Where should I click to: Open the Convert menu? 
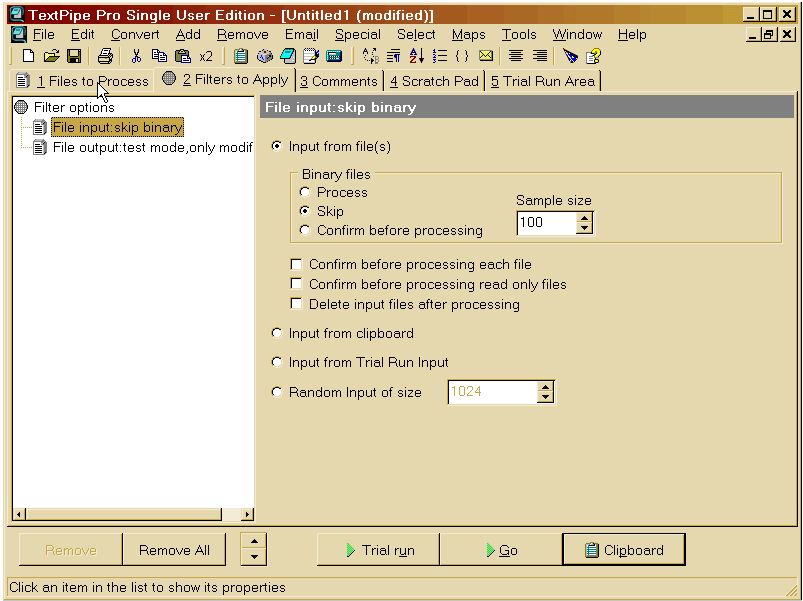pos(134,34)
